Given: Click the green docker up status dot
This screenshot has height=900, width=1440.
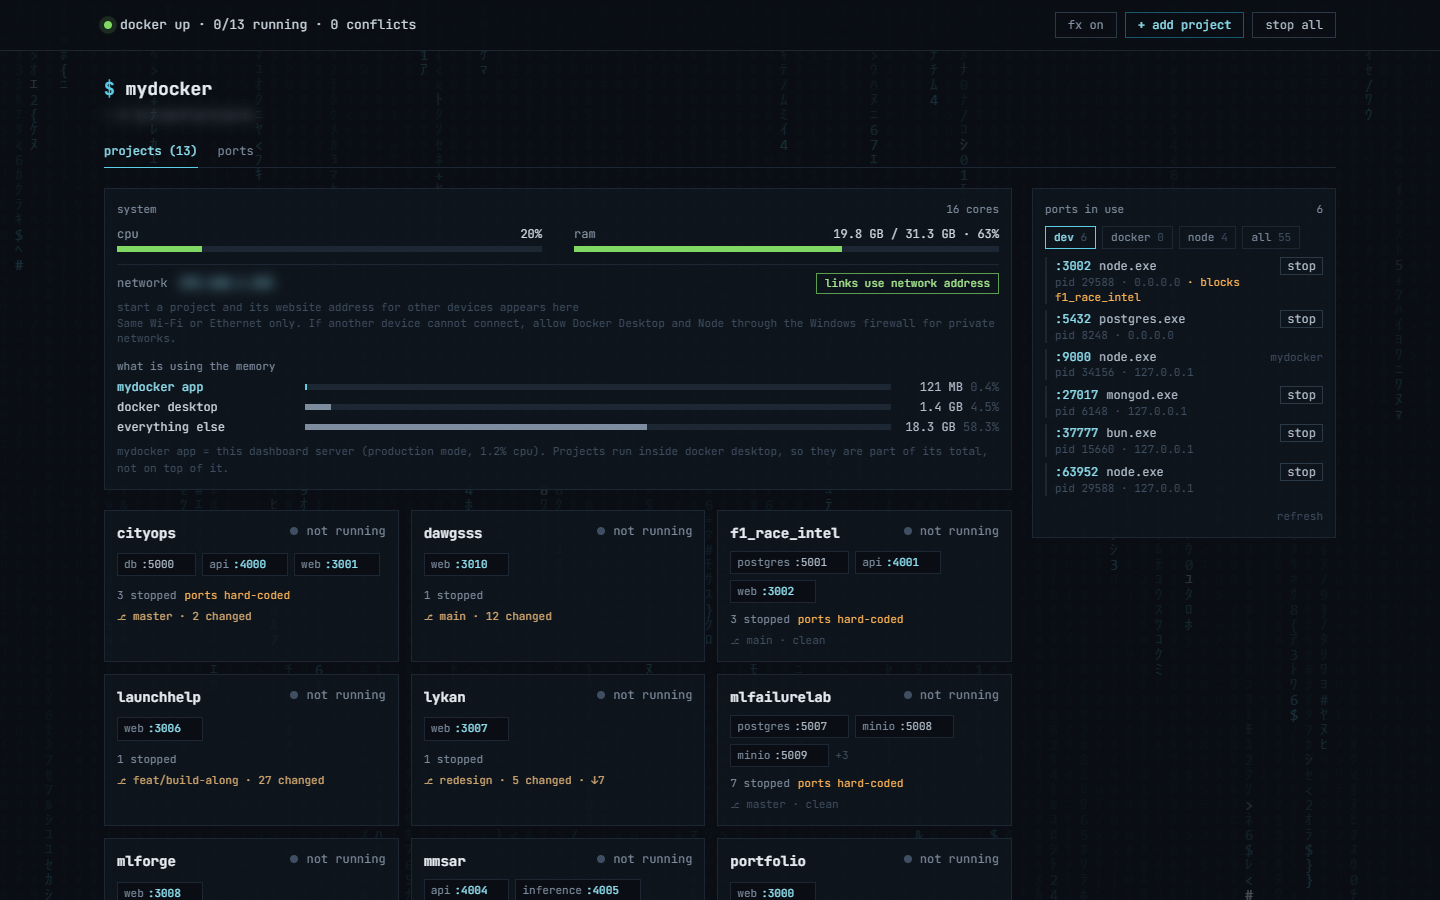Looking at the screenshot, I should 107,25.
